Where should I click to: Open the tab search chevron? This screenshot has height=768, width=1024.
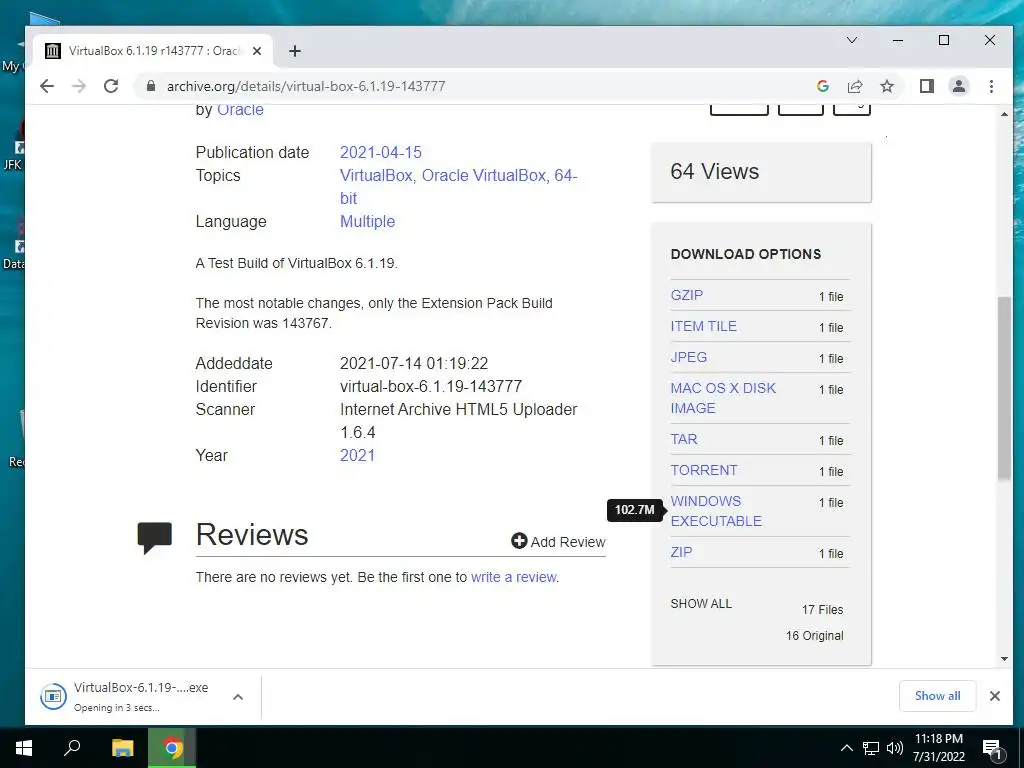tap(852, 40)
